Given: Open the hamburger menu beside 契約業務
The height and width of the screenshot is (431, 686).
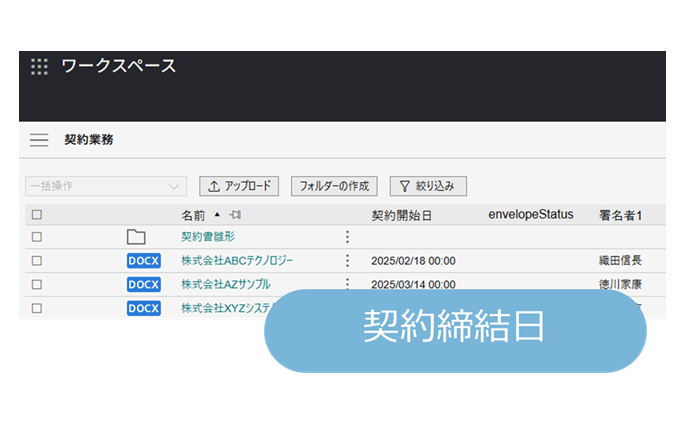Looking at the screenshot, I should [39, 140].
